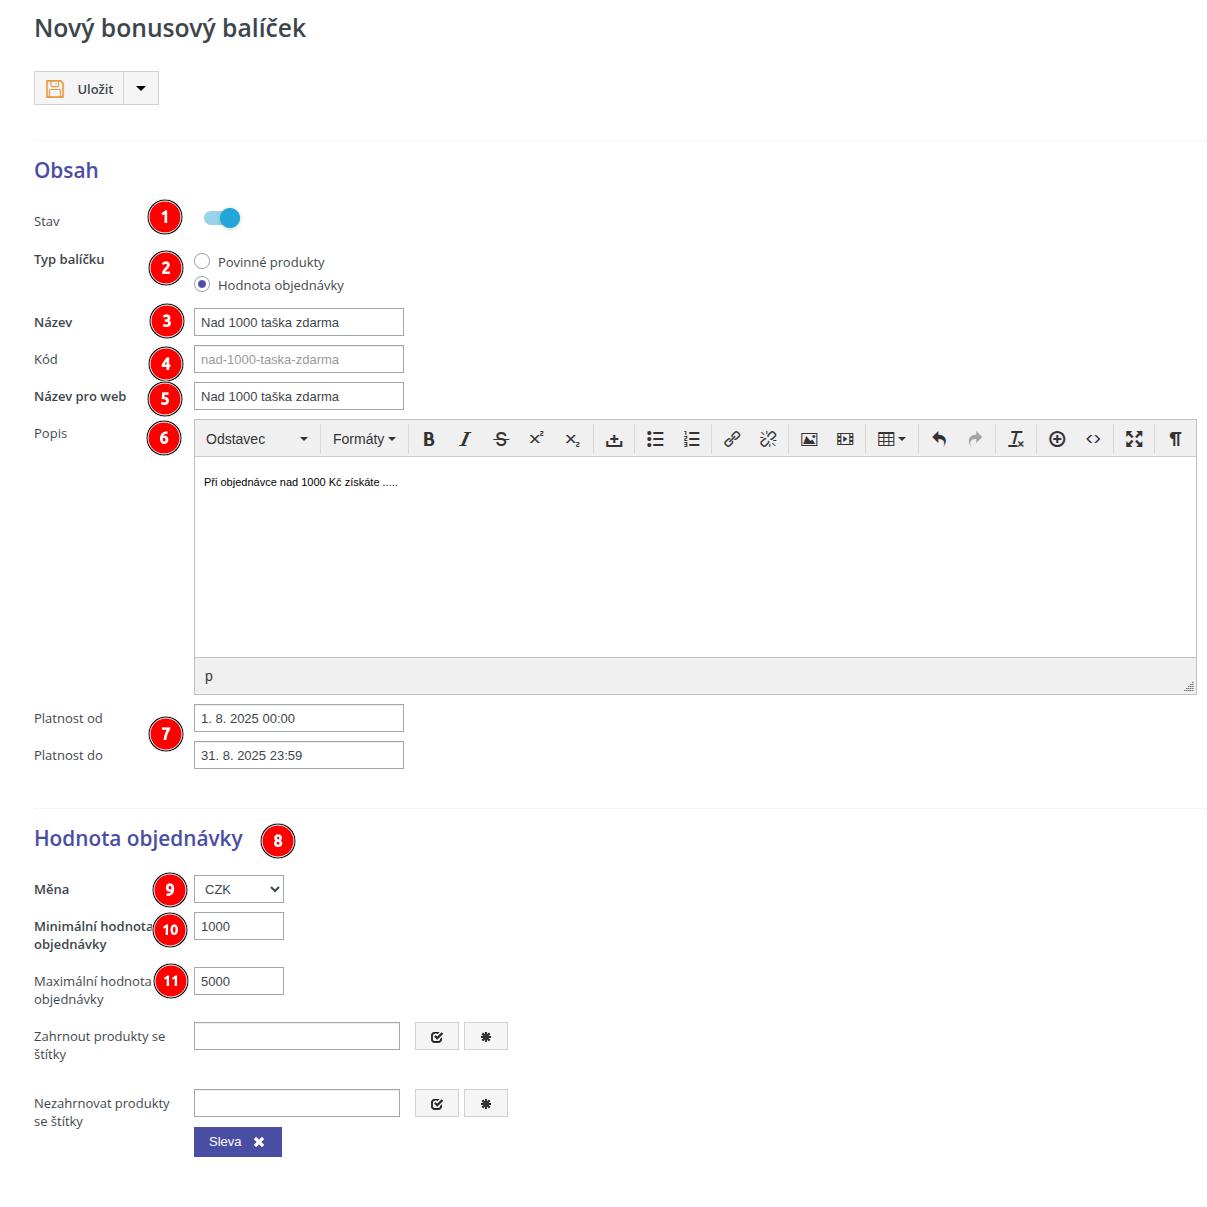This screenshot has width=1207, height=1207.
Task: Open the table insertion menu
Action: [x=891, y=439]
